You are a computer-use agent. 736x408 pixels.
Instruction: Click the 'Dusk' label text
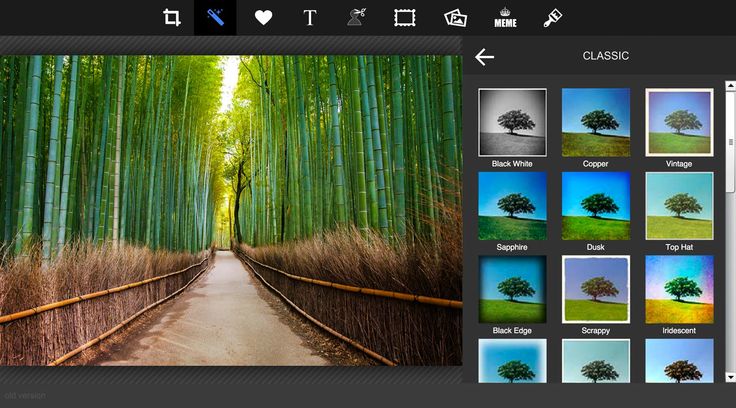596,247
